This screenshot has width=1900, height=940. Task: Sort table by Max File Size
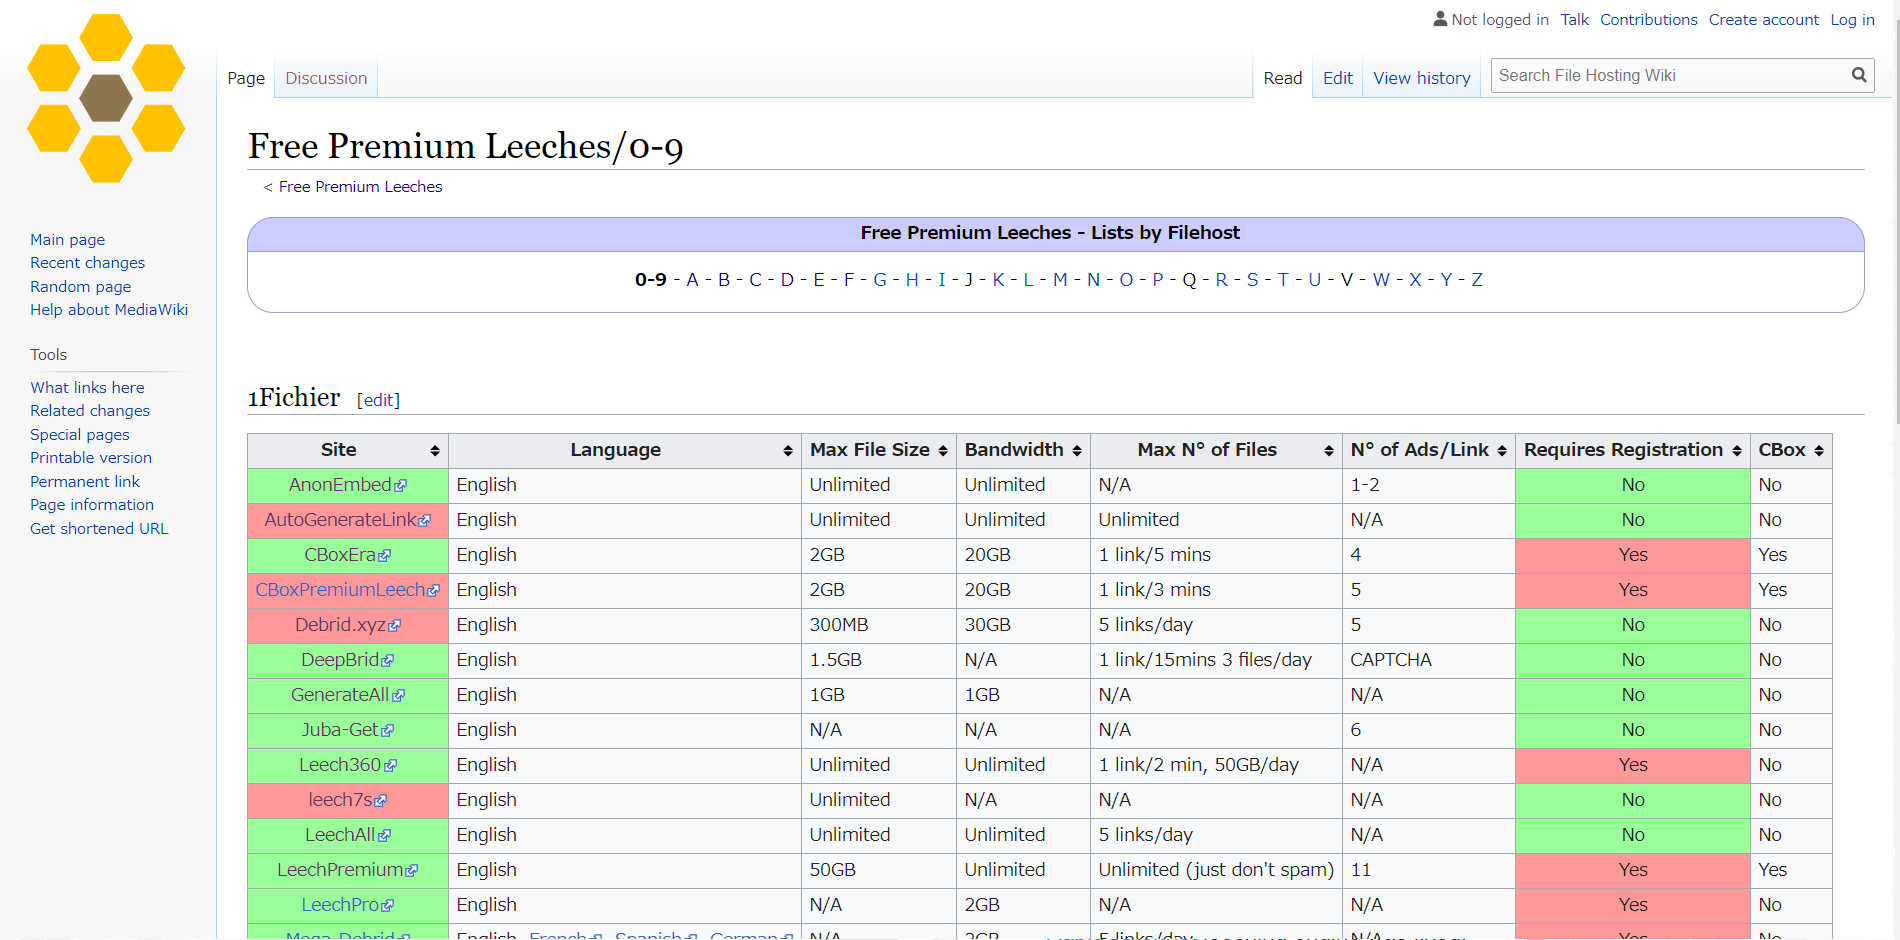tap(877, 450)
